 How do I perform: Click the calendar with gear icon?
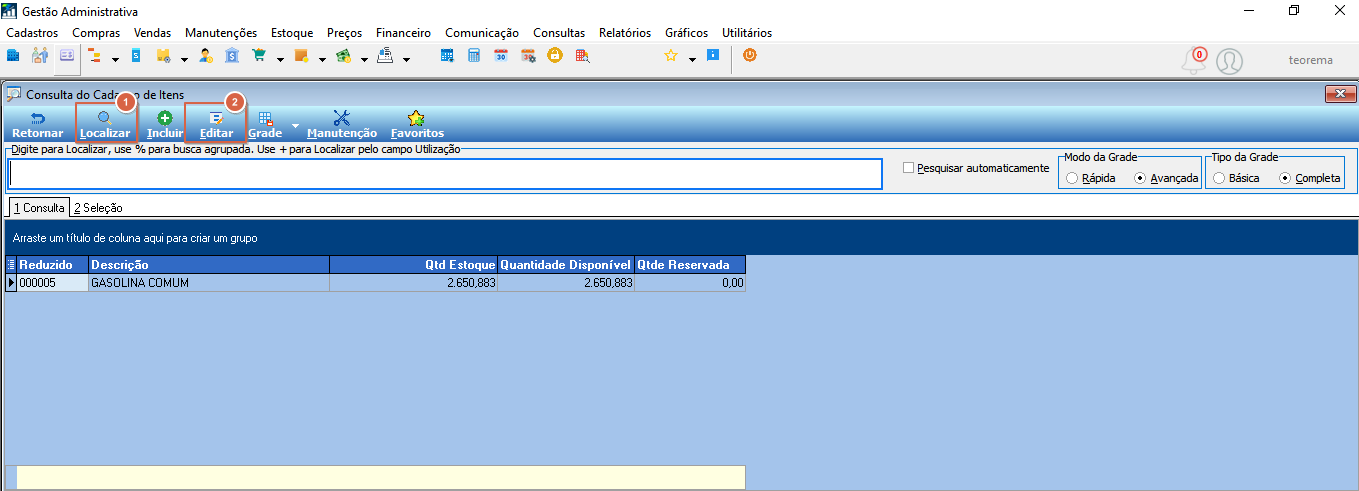coord(527,56)
